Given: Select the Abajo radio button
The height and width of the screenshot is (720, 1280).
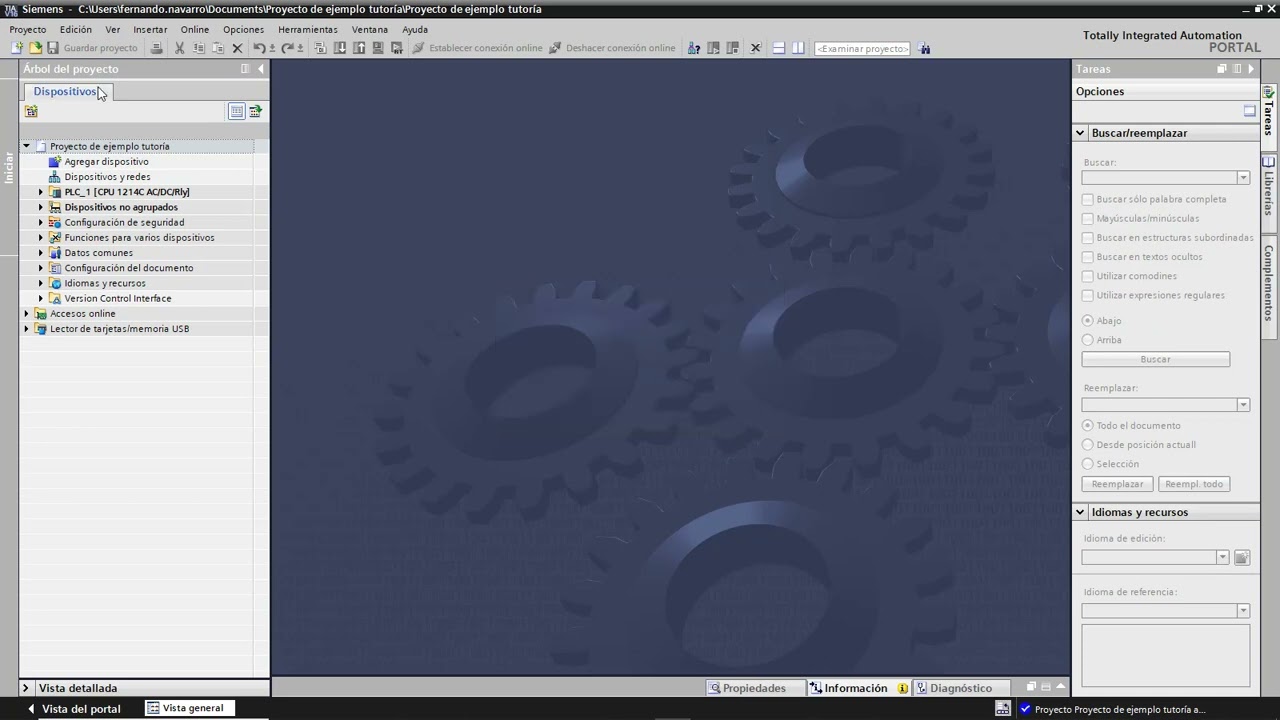Looking at the screenshot, I should click(x=1088, y=320).
